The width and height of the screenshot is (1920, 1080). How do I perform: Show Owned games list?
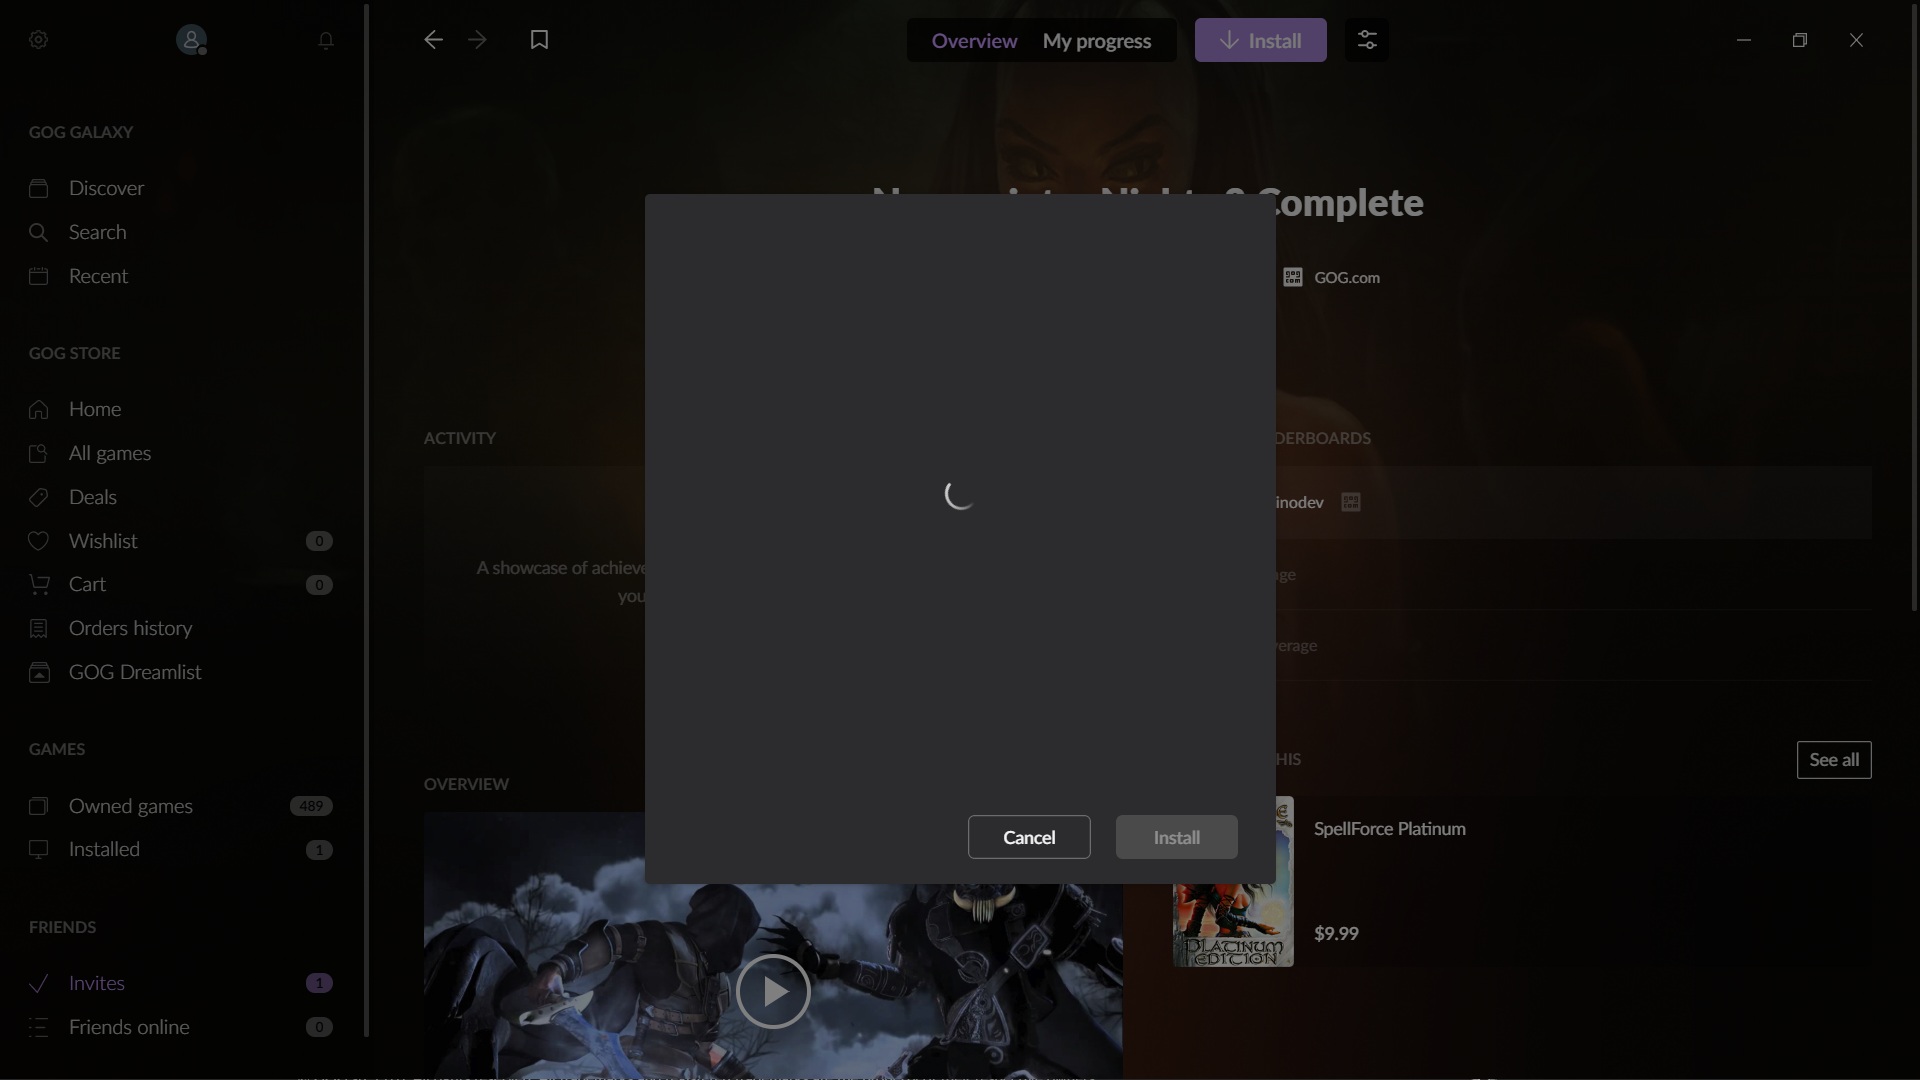[x=130, y=806]
